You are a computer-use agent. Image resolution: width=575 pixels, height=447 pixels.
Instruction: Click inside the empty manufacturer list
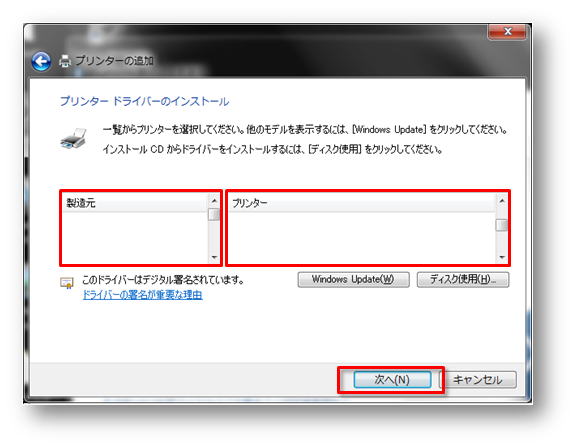pyautogui.click(x=134, y=237)
